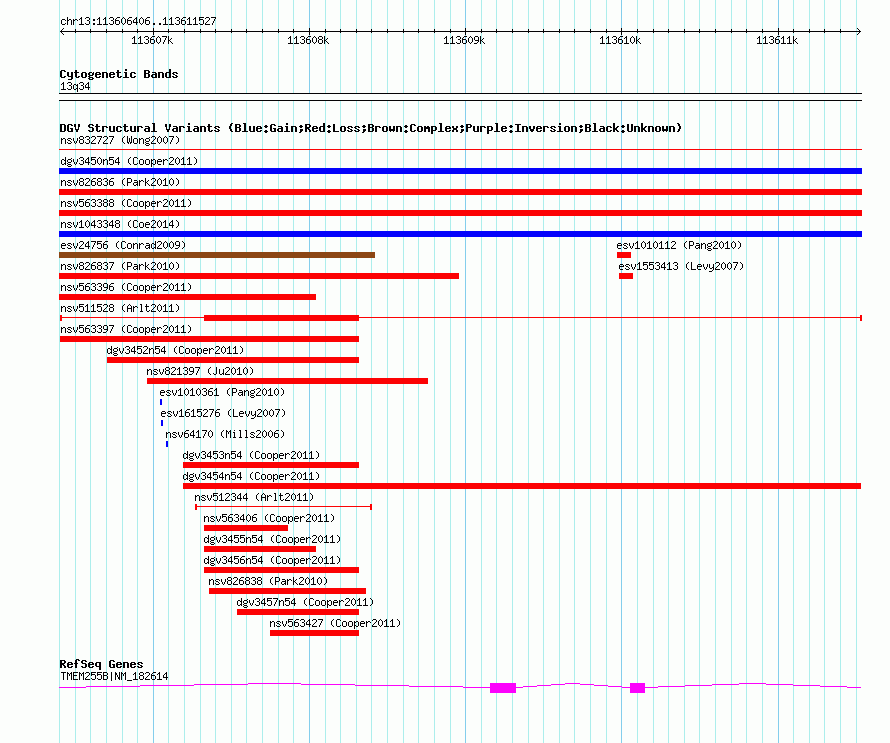The width and height of the screenshot is (890, 743).
Task: Open the TMEM255B|NM_182614 gene label
Action: coord(114,676)
